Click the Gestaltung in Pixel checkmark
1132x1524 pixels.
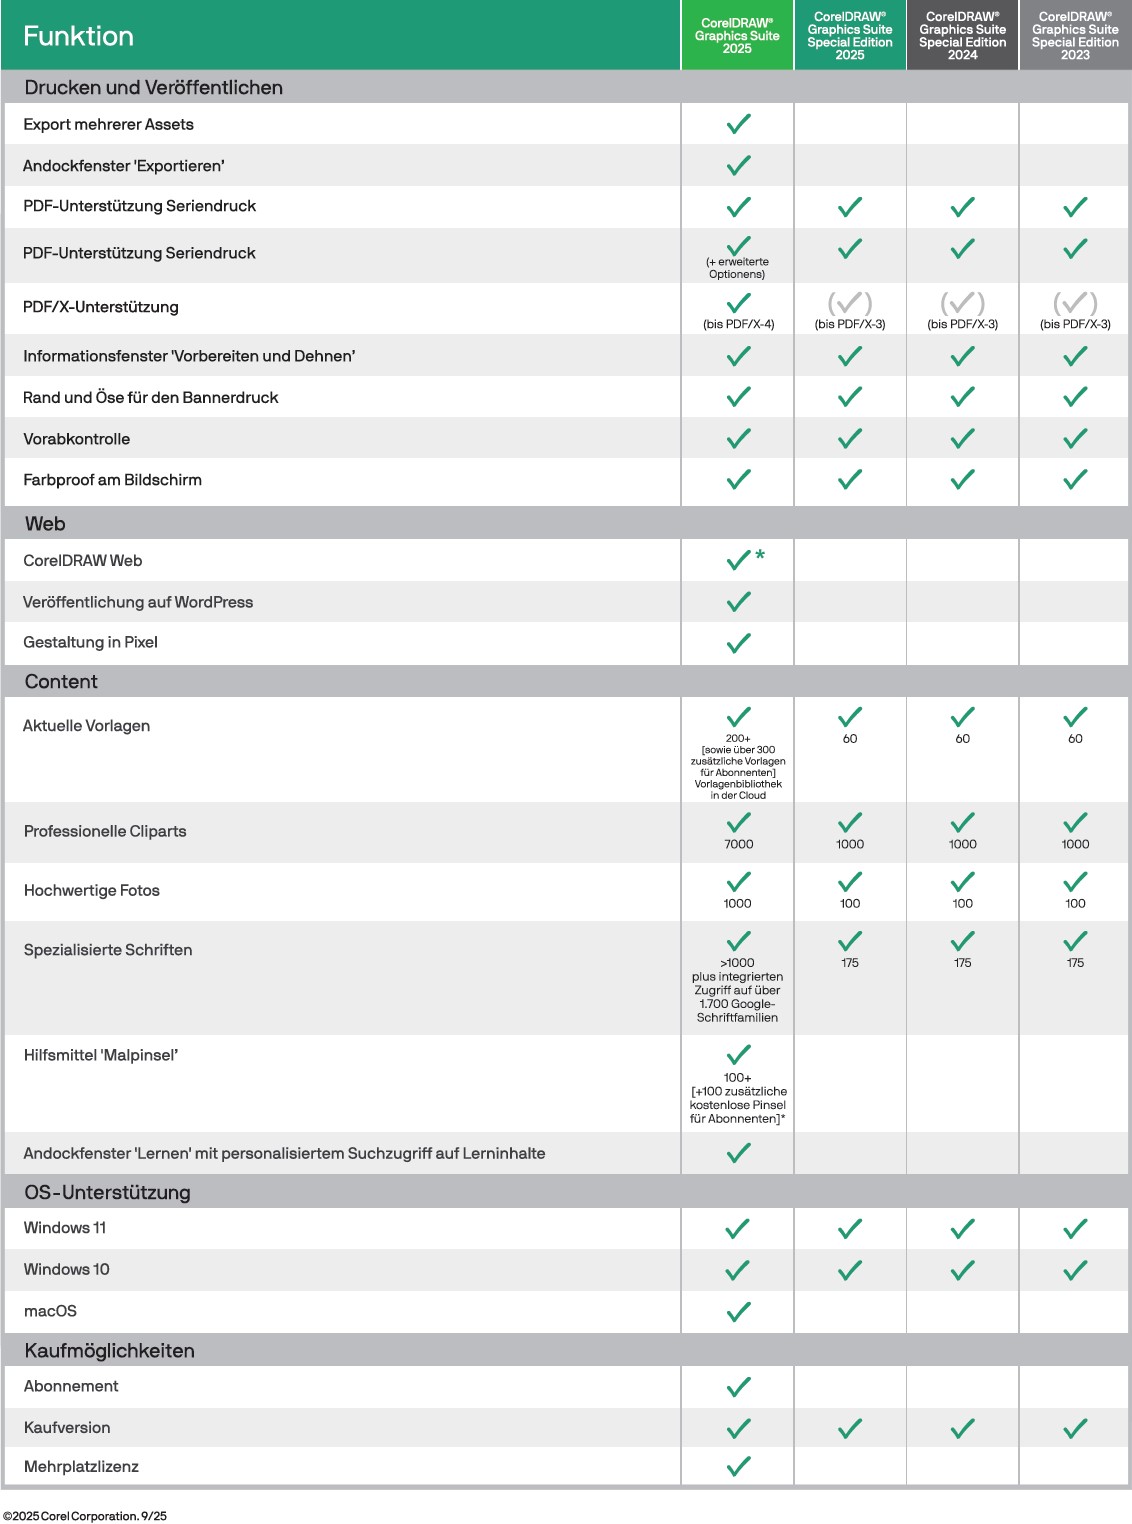(x=738, y=642)
